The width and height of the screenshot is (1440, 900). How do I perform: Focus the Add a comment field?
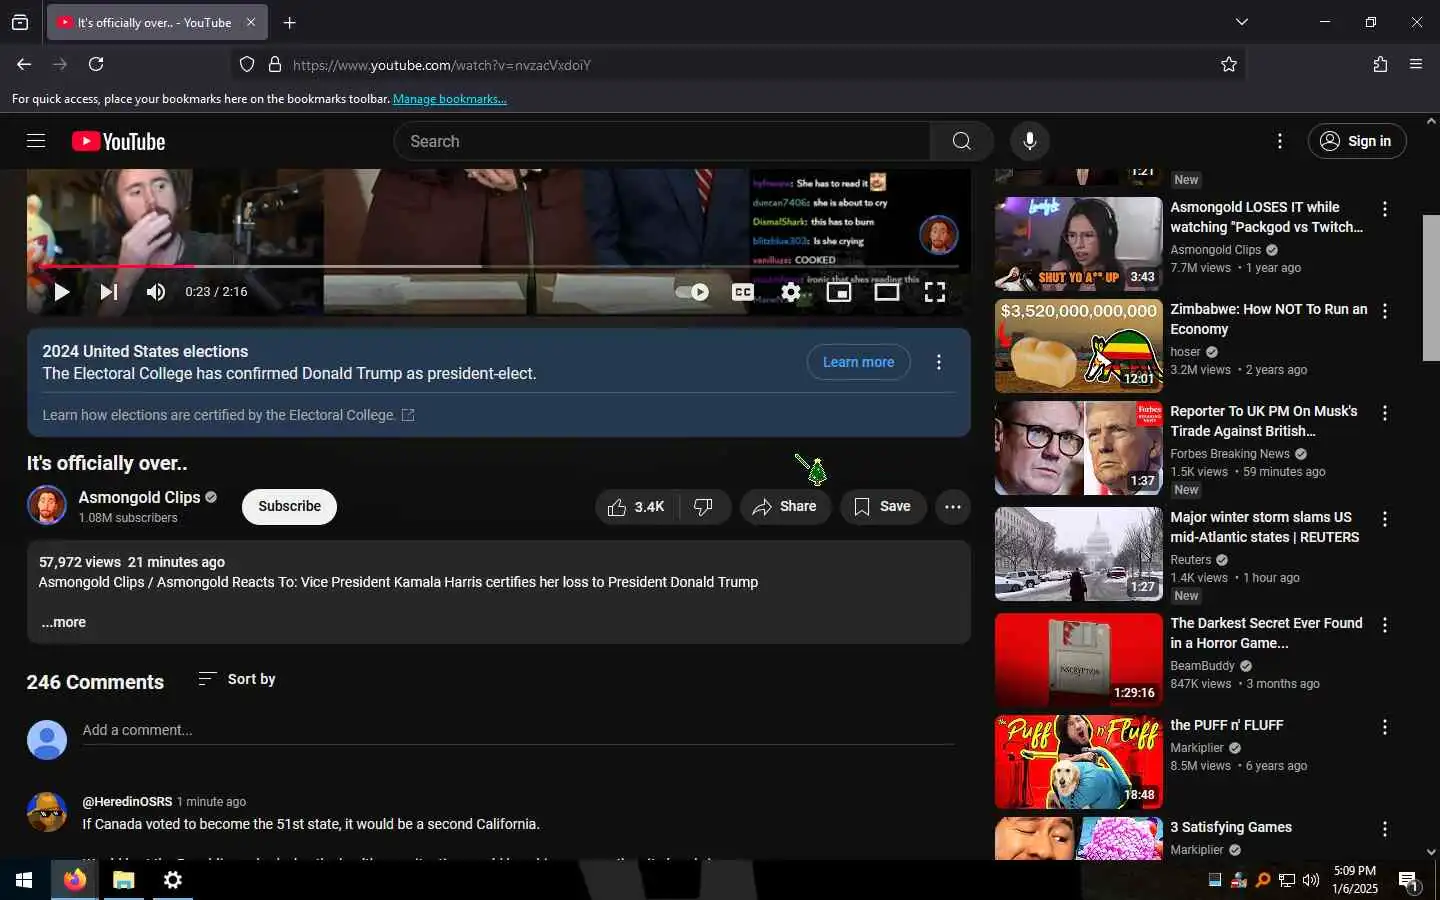[518, 731]
